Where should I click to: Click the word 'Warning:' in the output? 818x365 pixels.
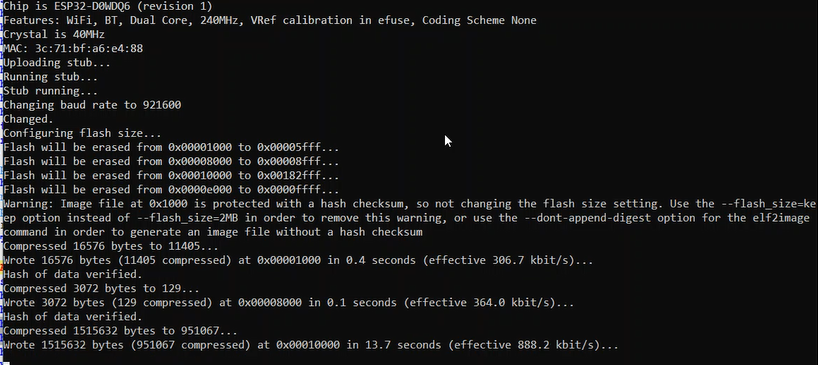28,203
